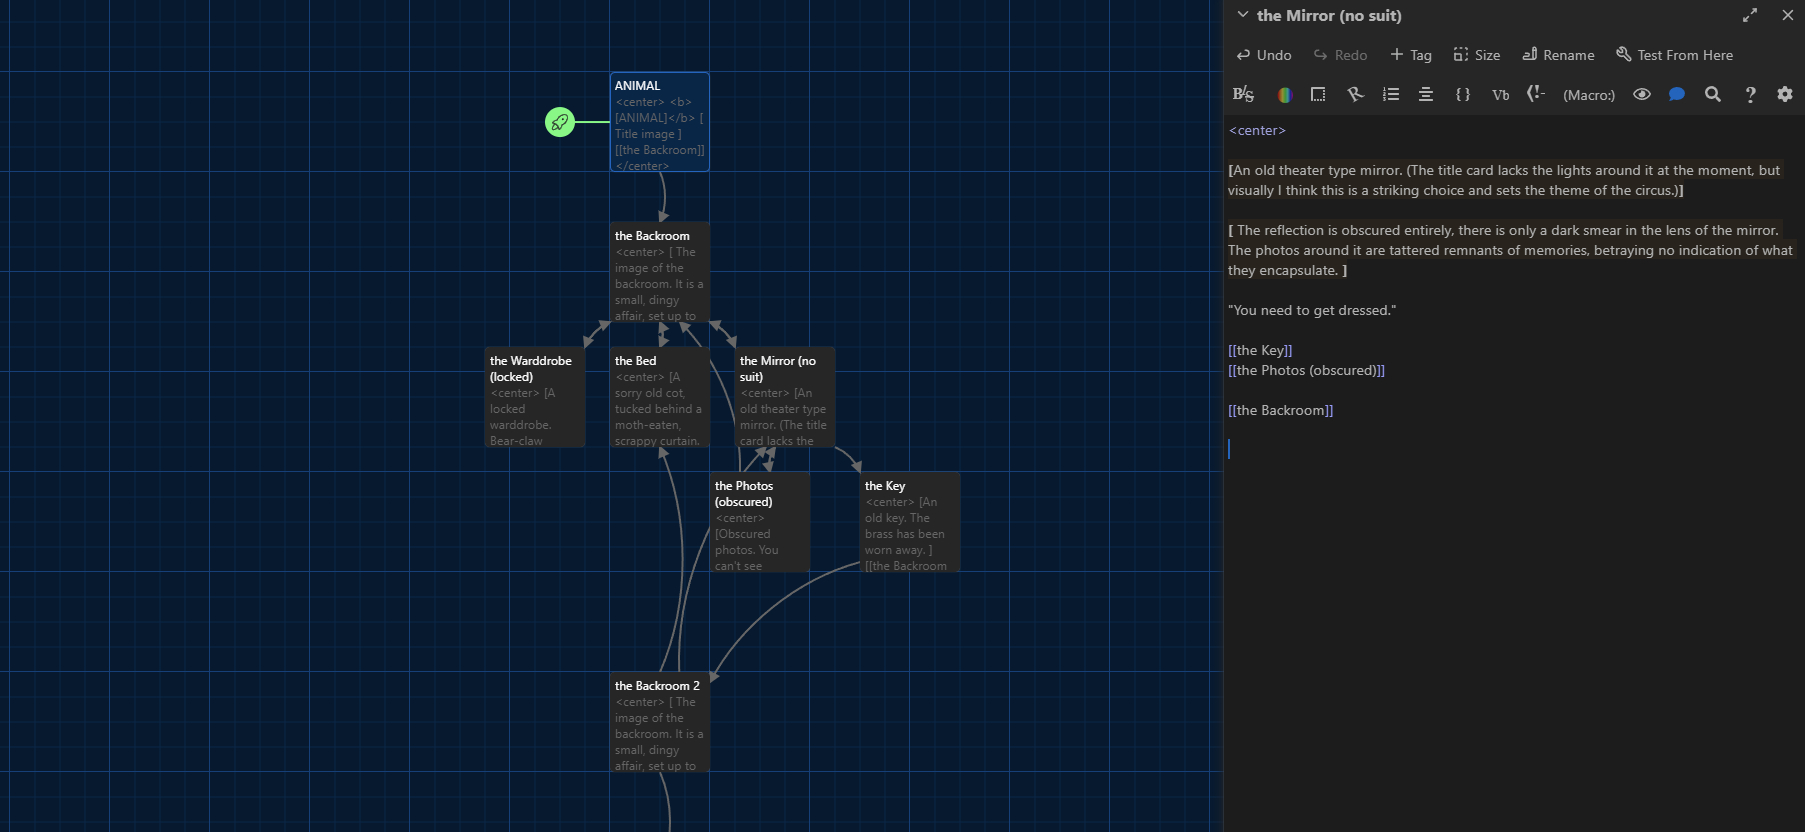The width and height of the screenshot is (1805, 832).
Task: Insert a hook with curly braces icon
Action: click(1462, 94)
